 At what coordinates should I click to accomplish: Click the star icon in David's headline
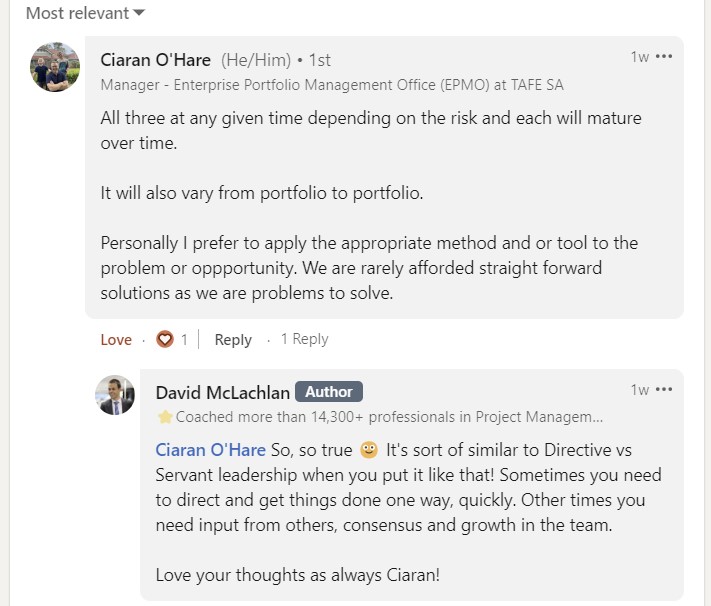tap(165, 417)
